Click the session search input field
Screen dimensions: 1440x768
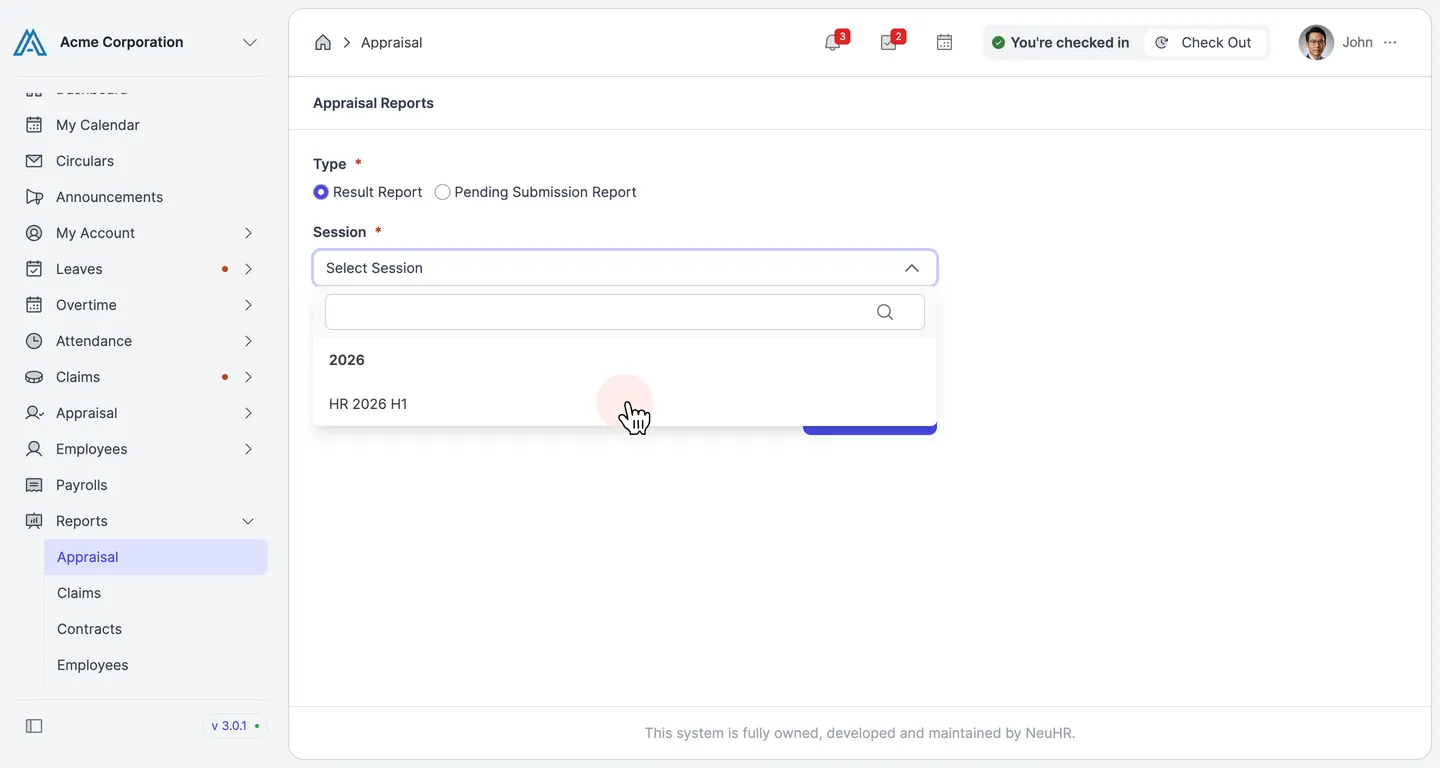tap(625, 312)
